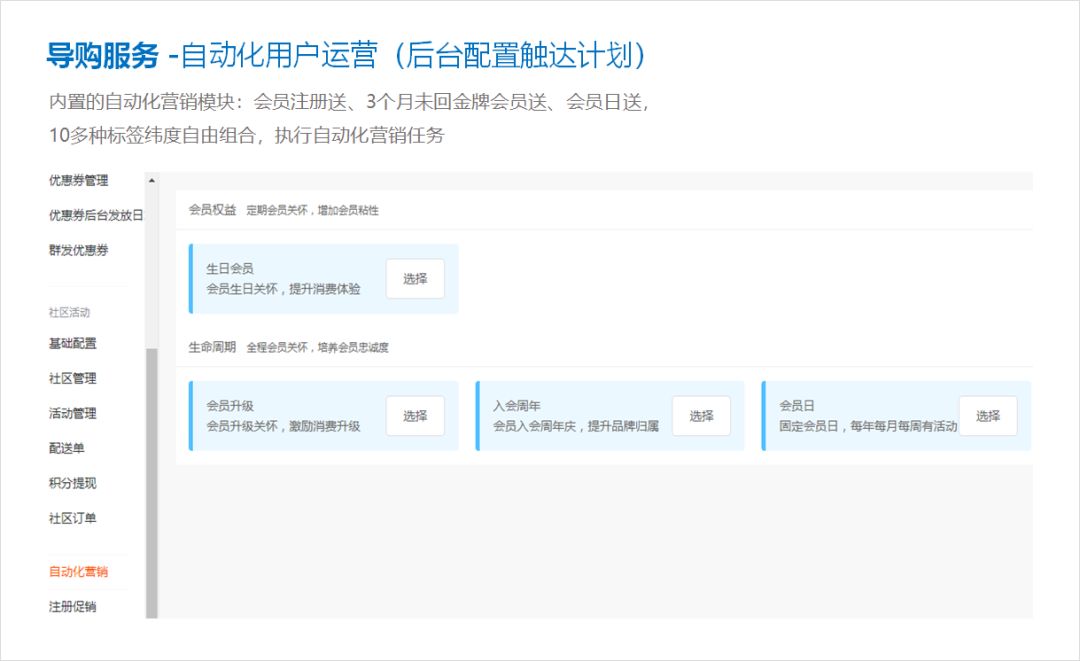Click text 全程会员关怀，培养会员忠诚度

[x=318, y=347]
